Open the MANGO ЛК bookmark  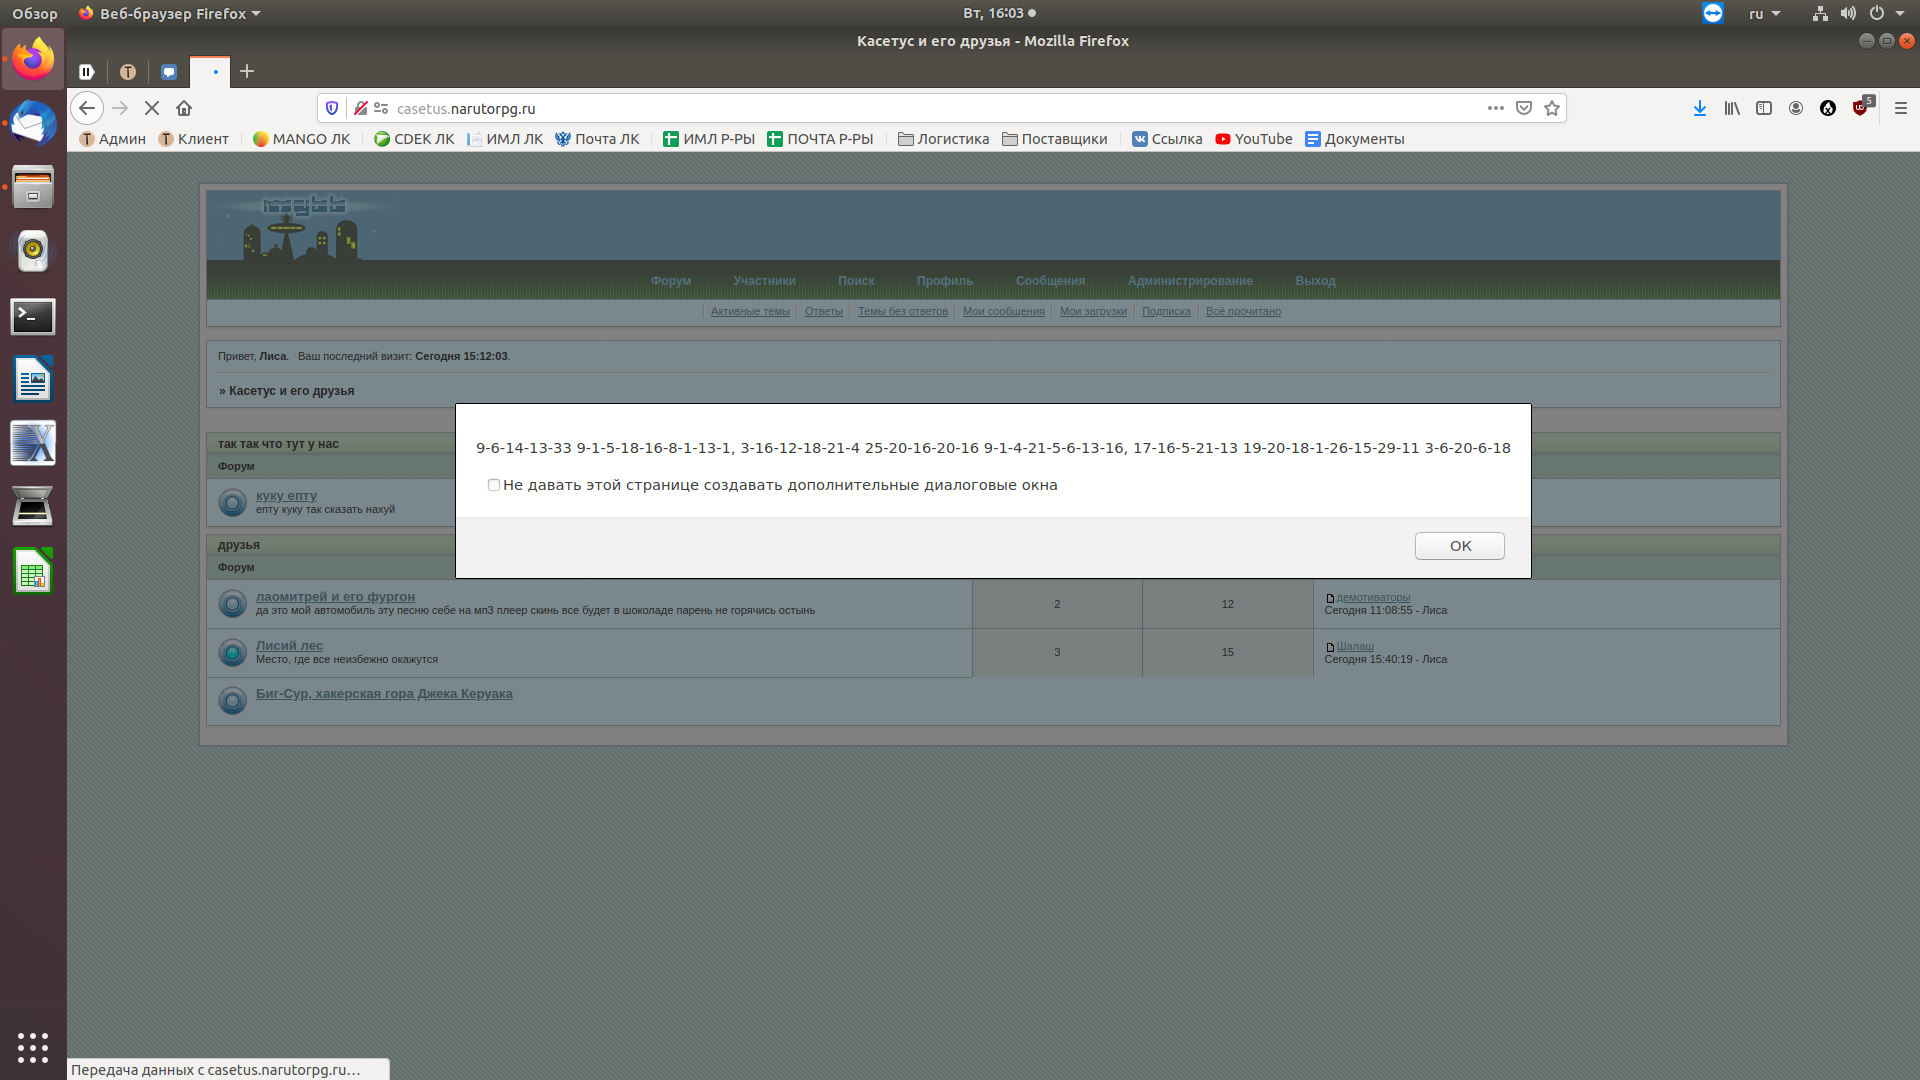pyautogui.click(x=302, y=139)
